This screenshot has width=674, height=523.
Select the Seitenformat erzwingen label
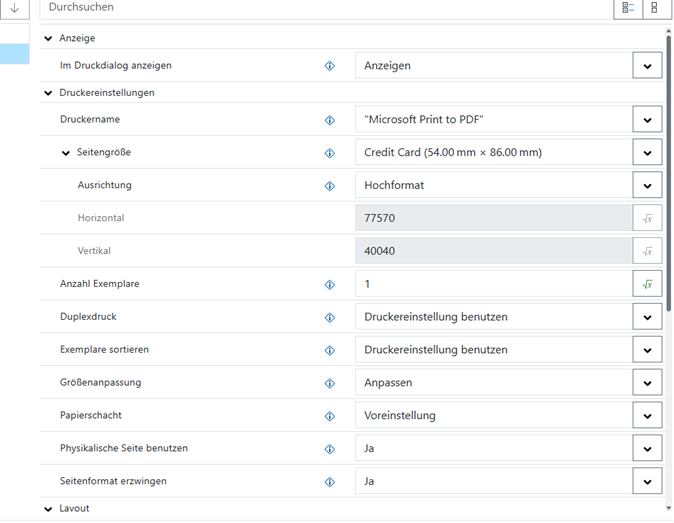click(113, 481)
